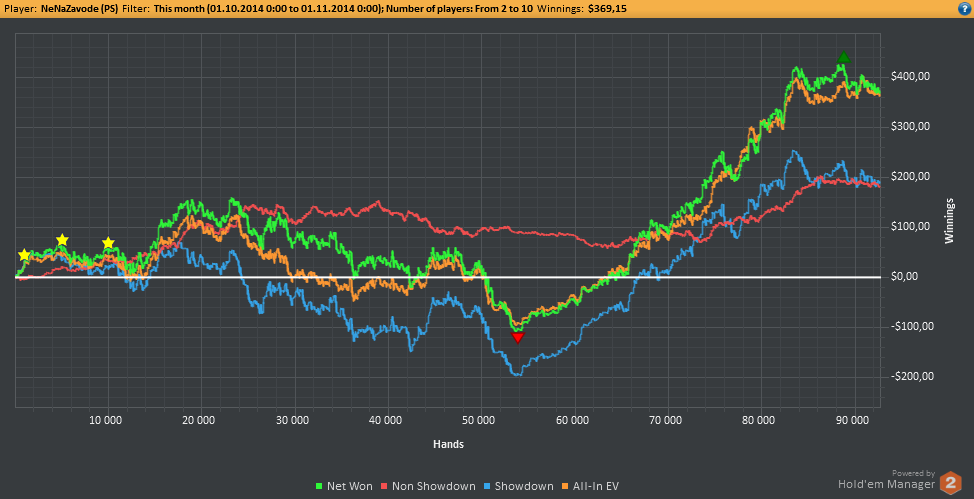Click the $0,00 y-axis label
The image size is (974, 499).
908,277
